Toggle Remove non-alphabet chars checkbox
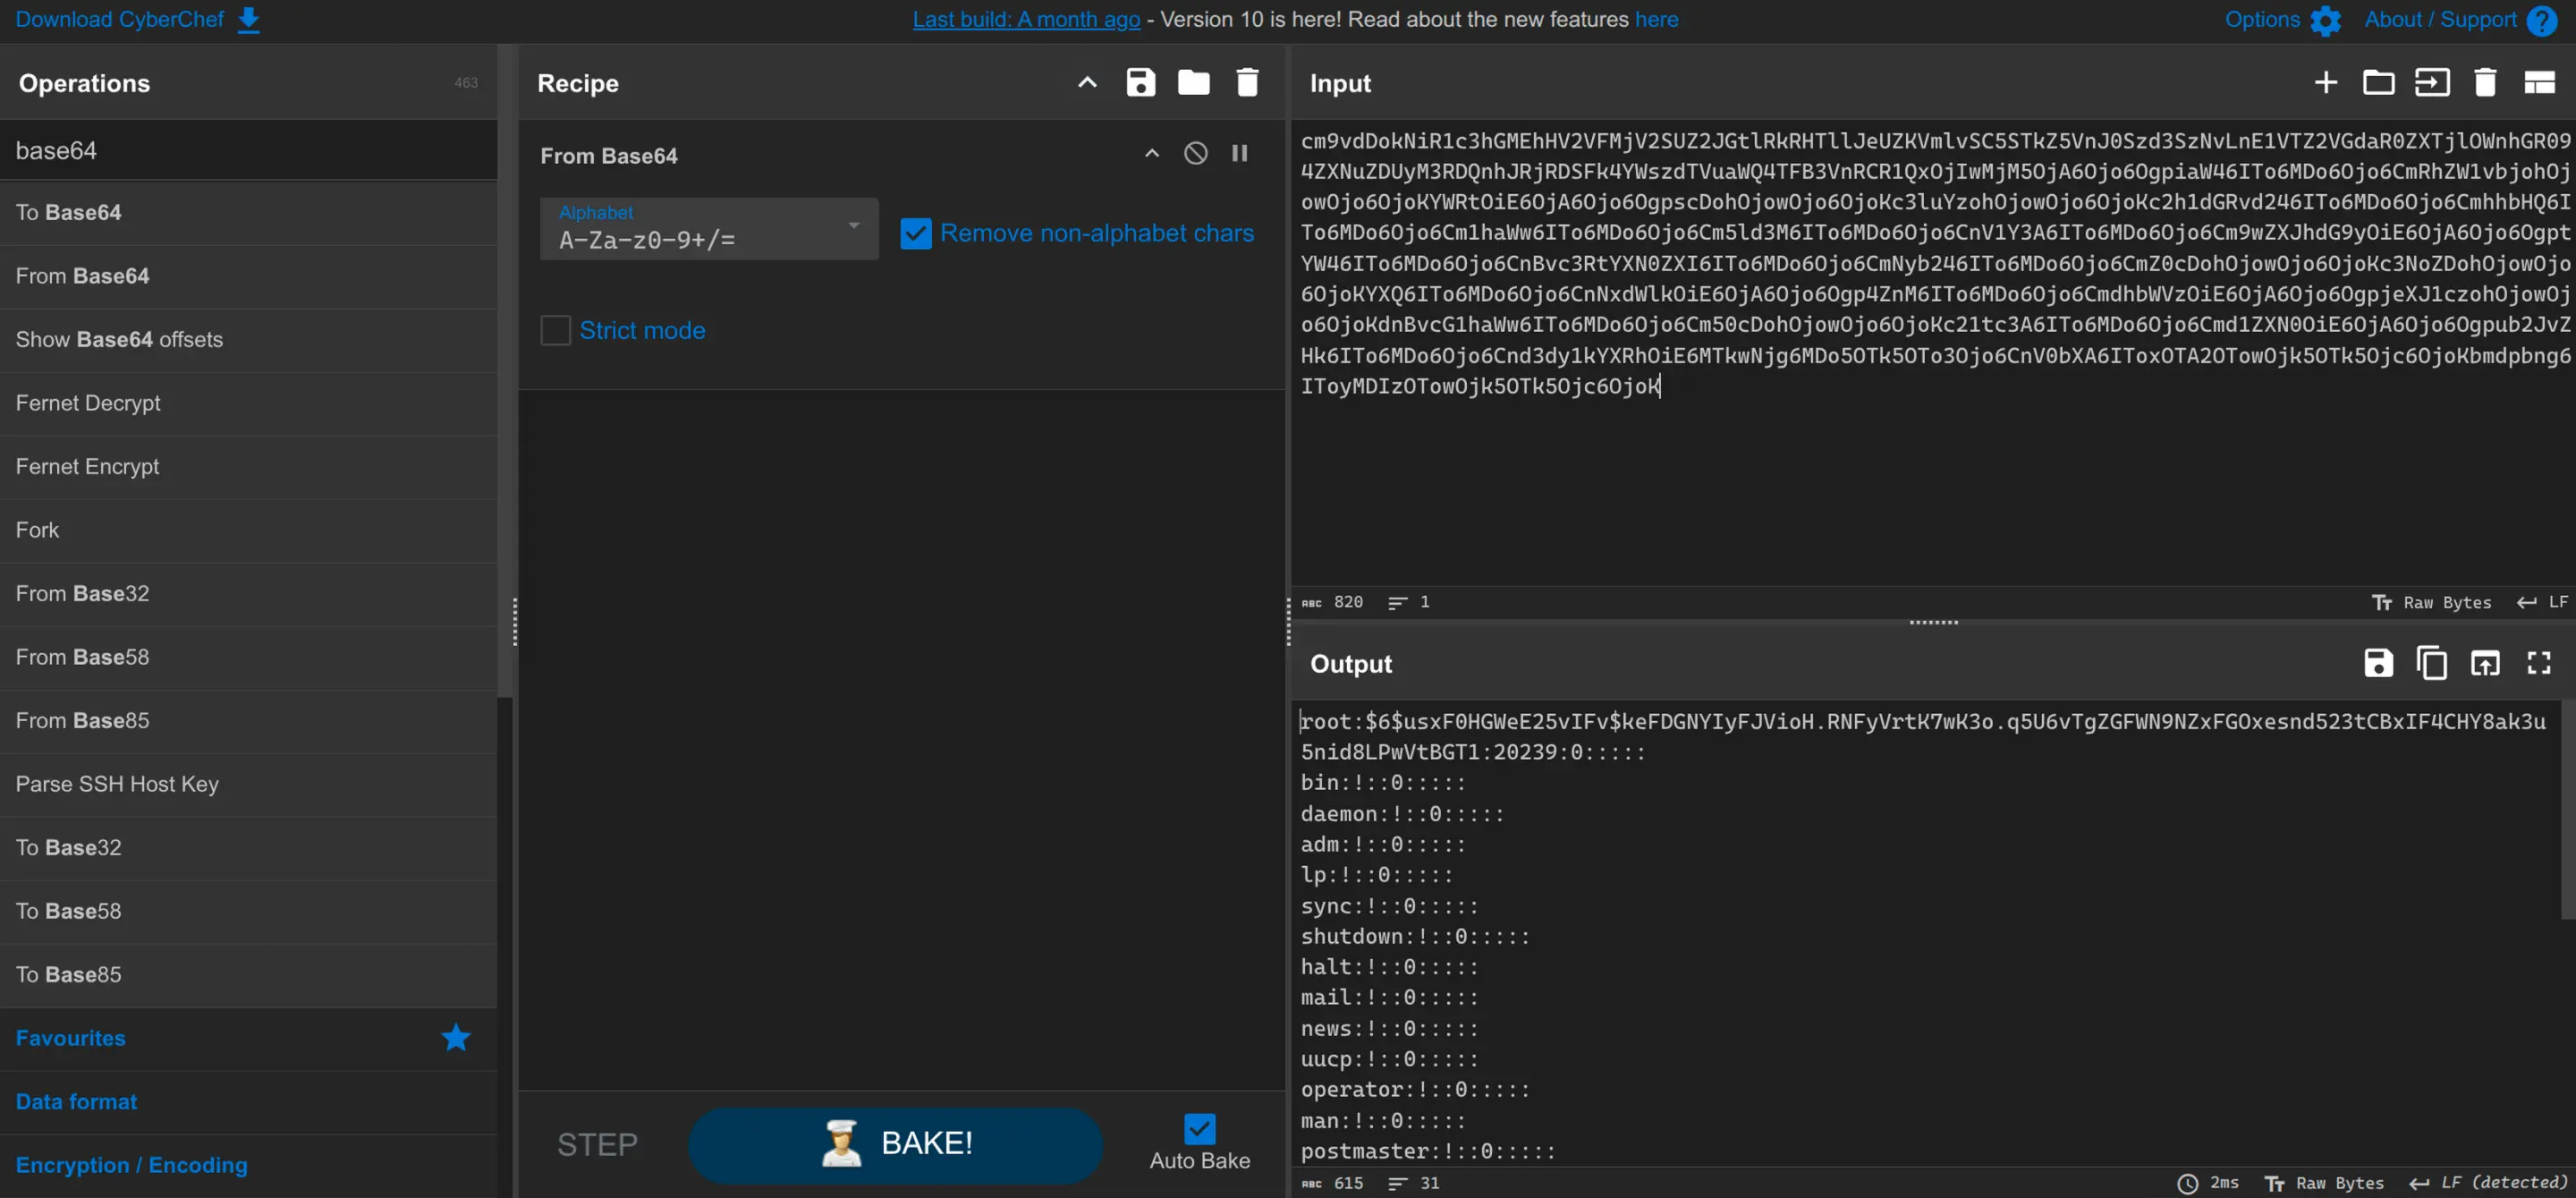 [x=915, y=233]
